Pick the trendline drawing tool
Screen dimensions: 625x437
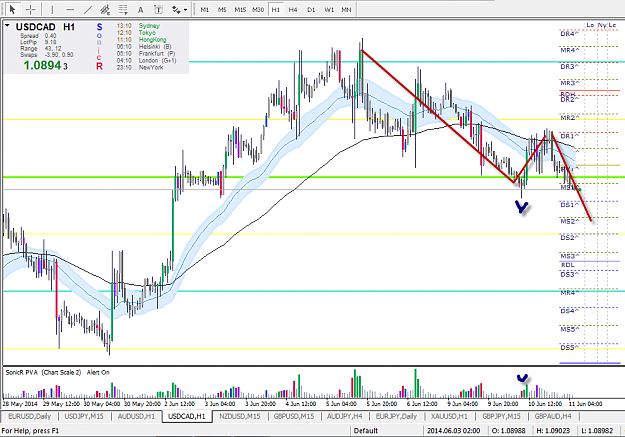tap(88, 9)
